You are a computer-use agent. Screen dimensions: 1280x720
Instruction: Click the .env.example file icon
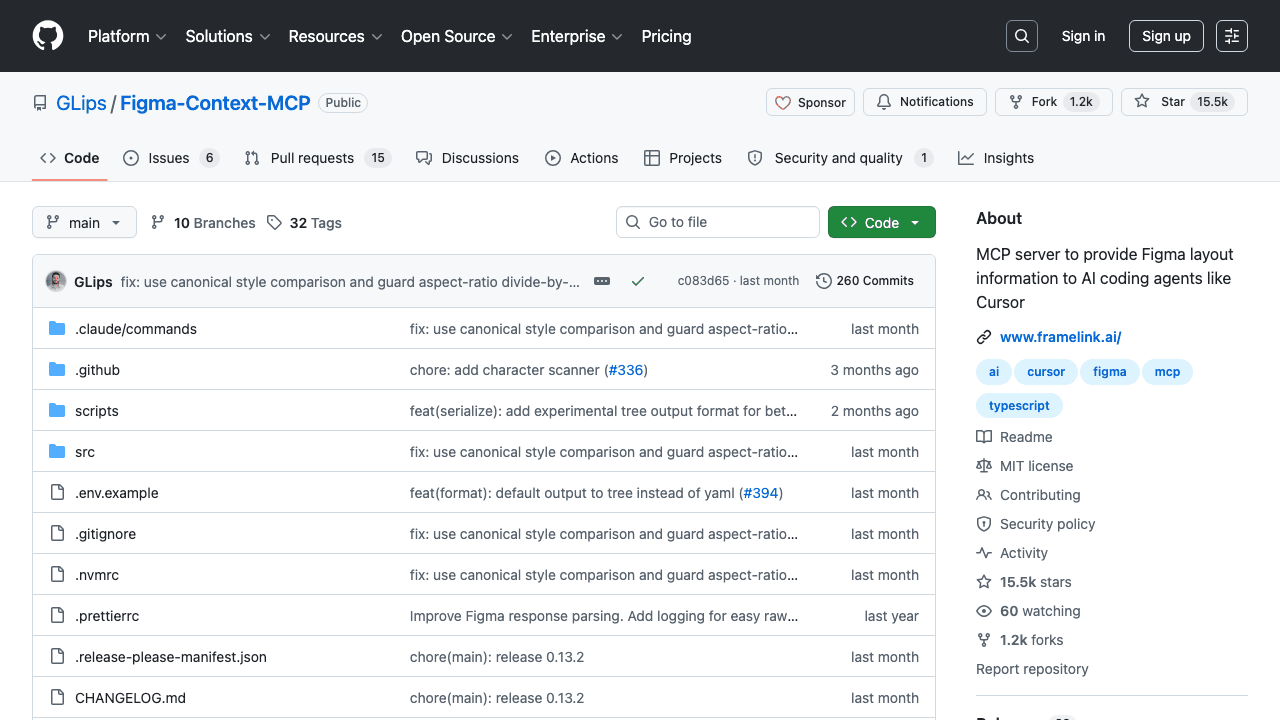pos(57,493)
